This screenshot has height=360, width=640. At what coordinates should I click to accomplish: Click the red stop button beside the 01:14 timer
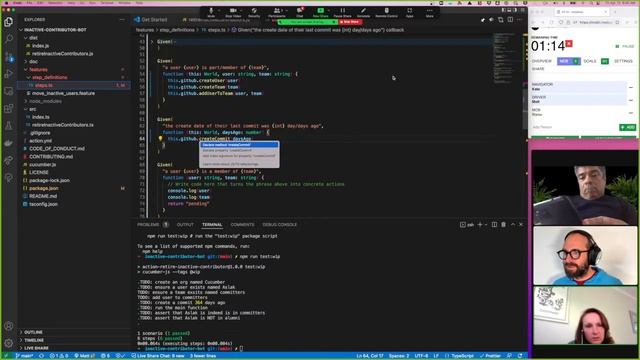[x=569, y=44]
